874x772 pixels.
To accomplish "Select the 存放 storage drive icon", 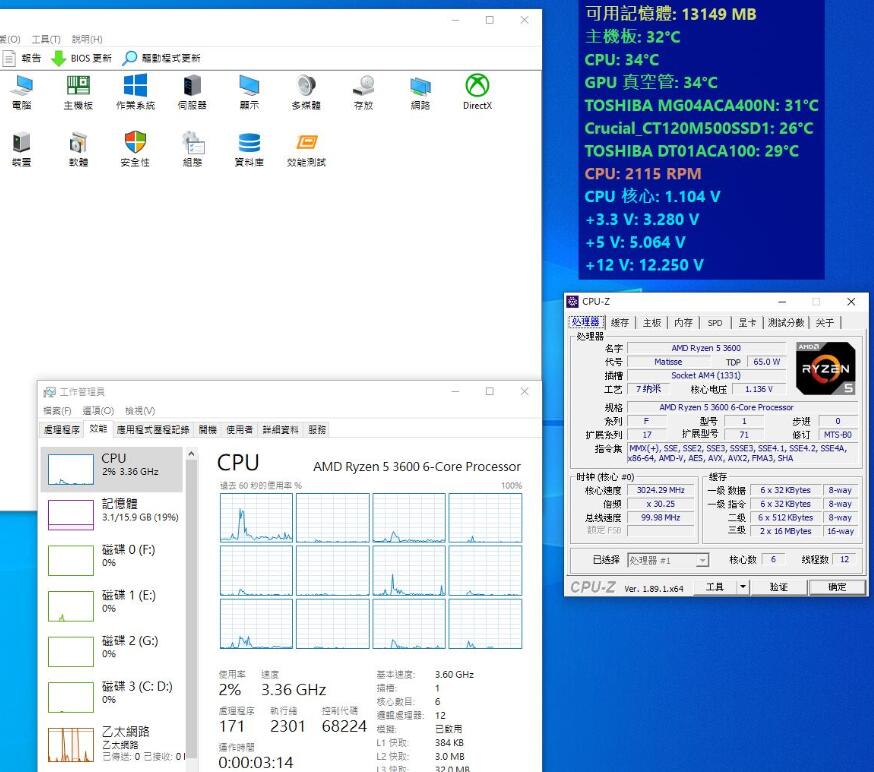I will [x=363, y=91].
